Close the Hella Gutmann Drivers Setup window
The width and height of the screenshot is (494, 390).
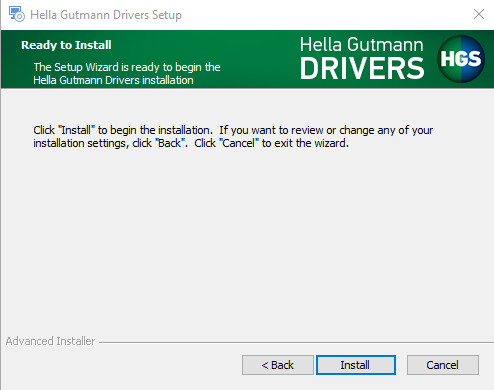479,14
